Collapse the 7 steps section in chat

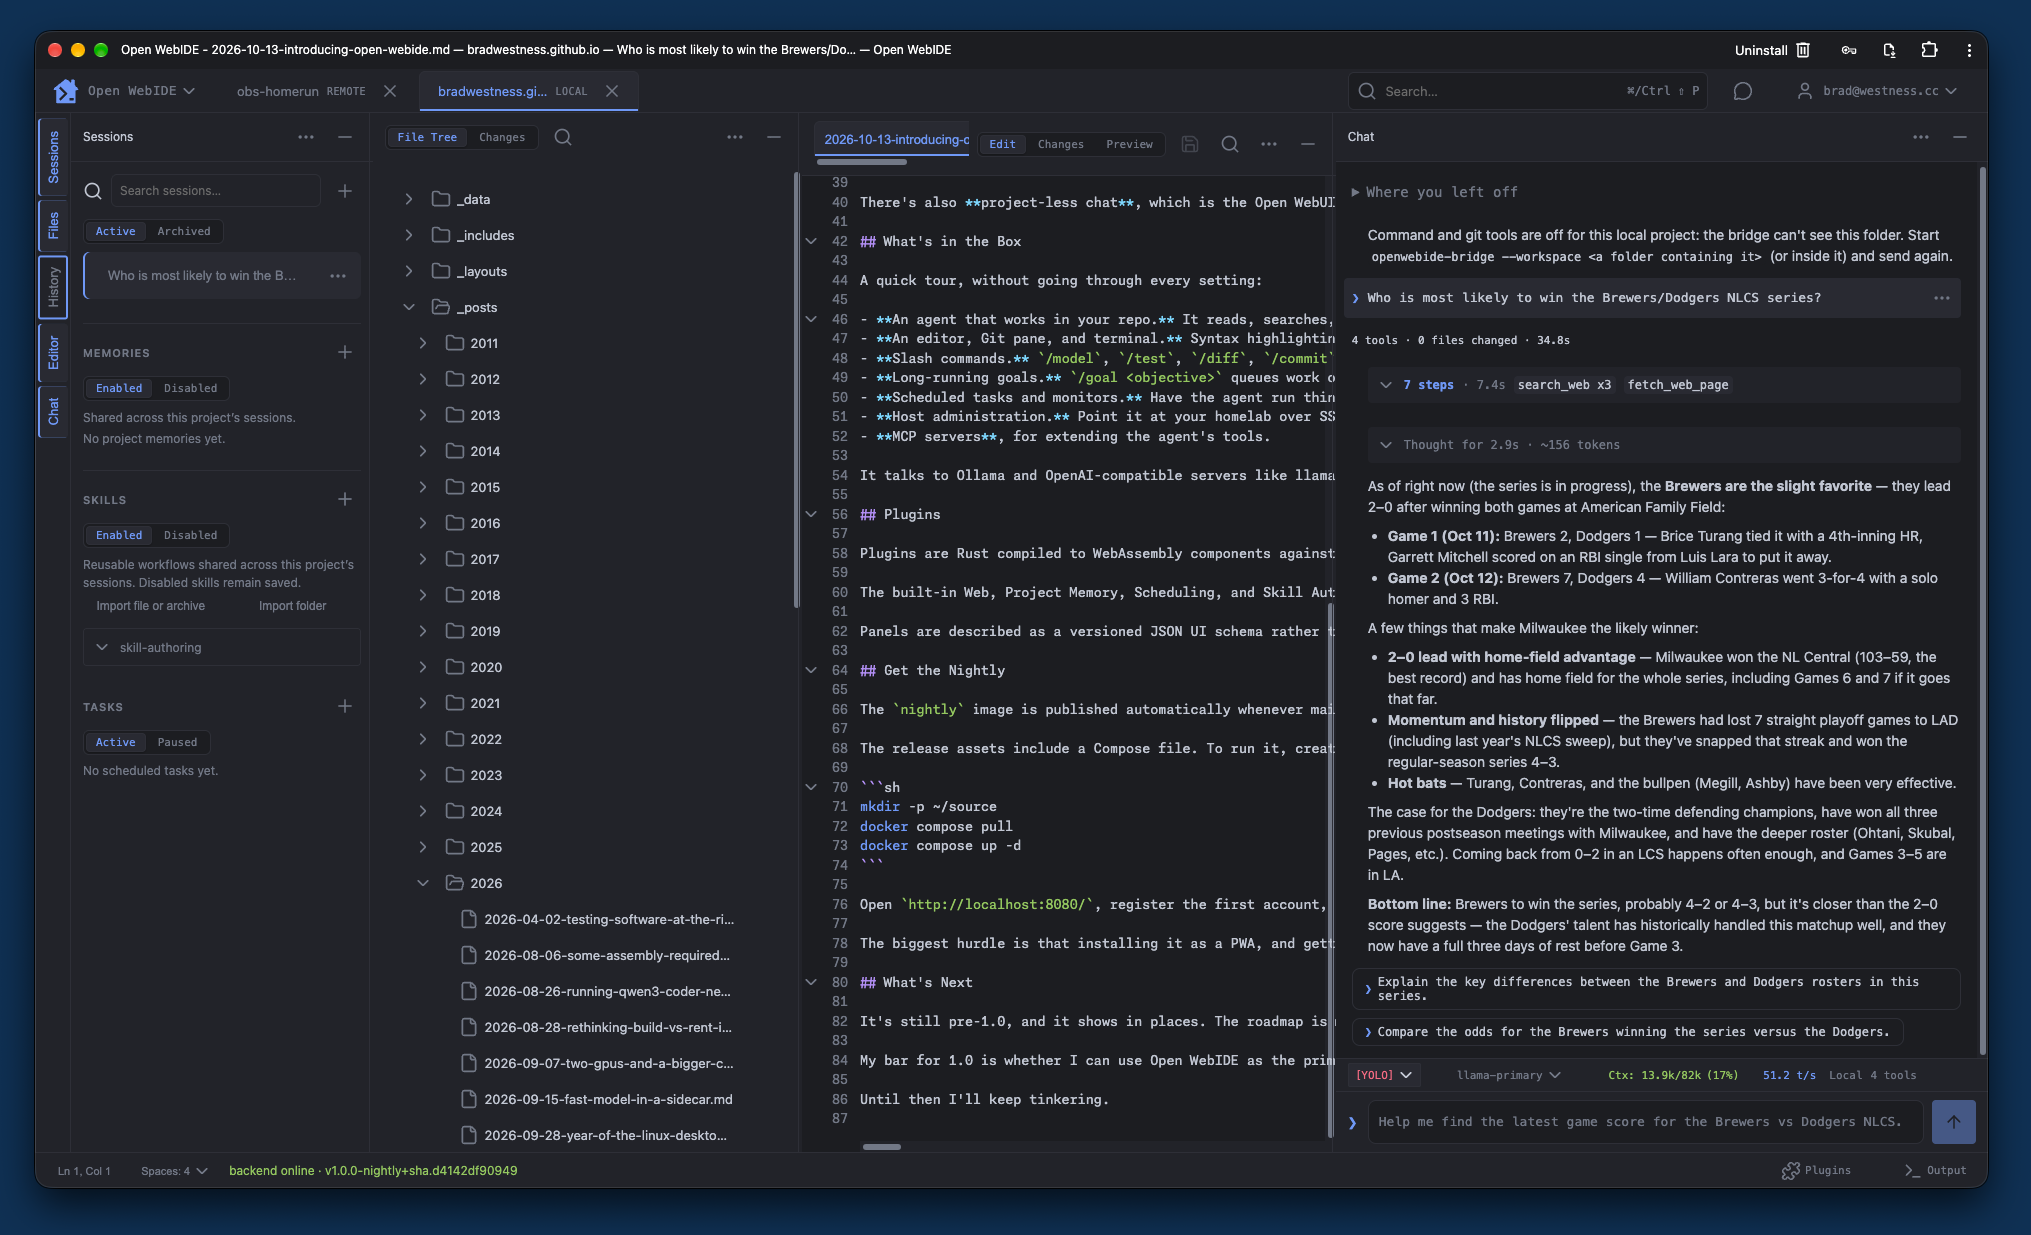point(1386,385)
